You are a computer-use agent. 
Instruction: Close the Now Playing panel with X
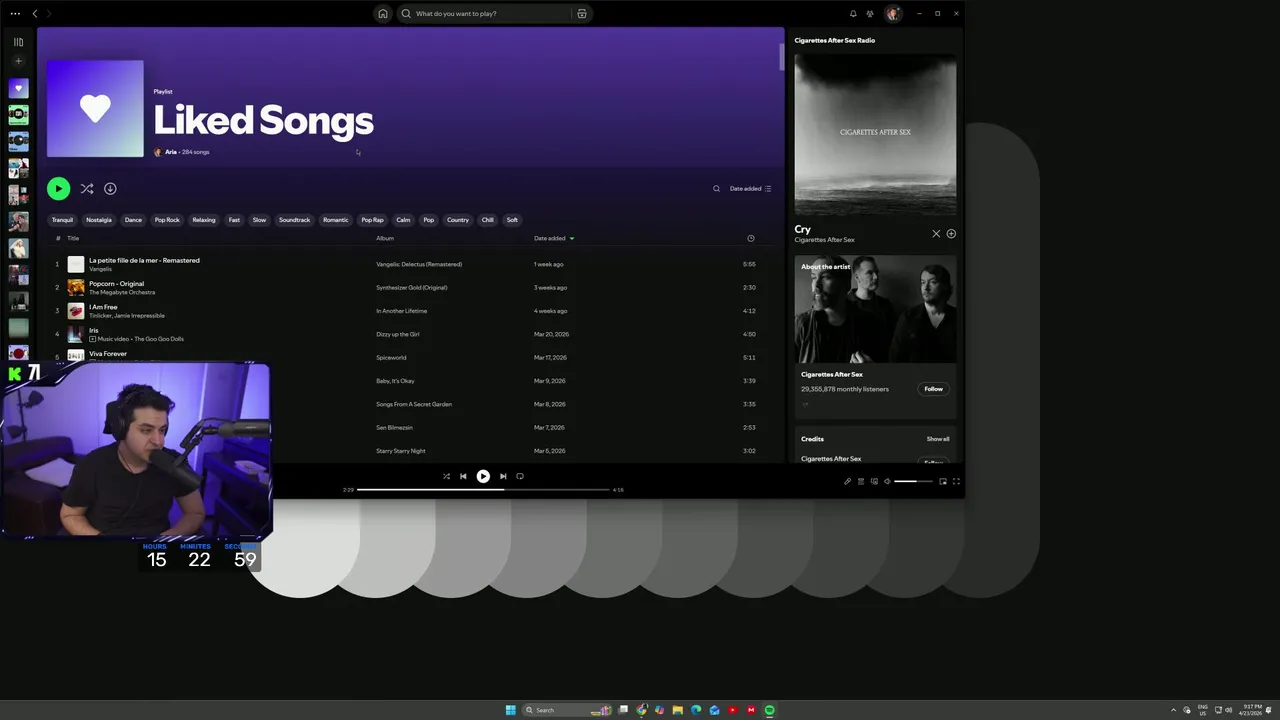point(936,234)
